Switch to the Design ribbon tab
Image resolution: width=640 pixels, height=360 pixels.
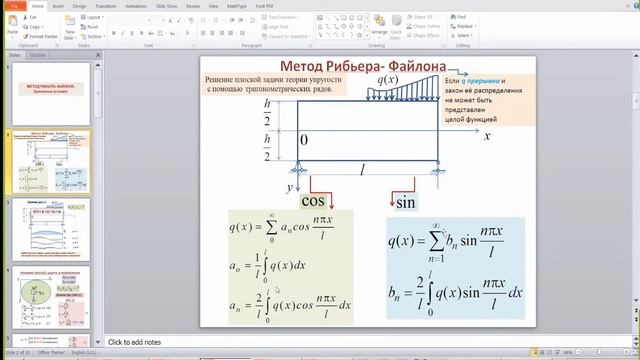79,6
